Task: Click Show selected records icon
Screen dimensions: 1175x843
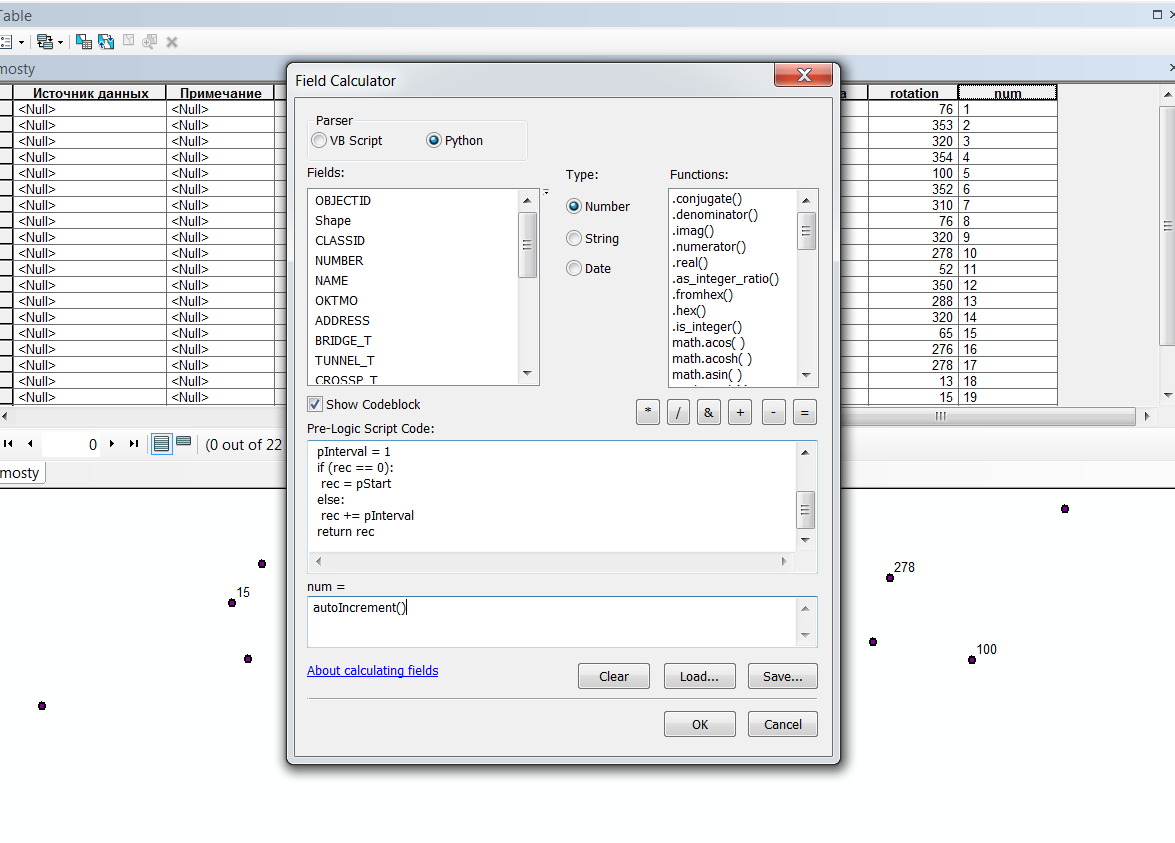Action: coord(184,442)
